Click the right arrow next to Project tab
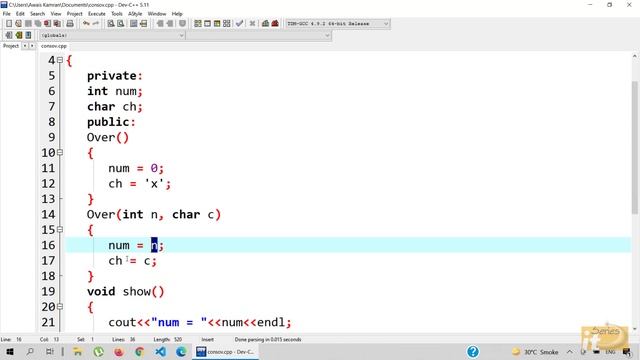This screenshot has height=360, width=640. click(32, 46)
